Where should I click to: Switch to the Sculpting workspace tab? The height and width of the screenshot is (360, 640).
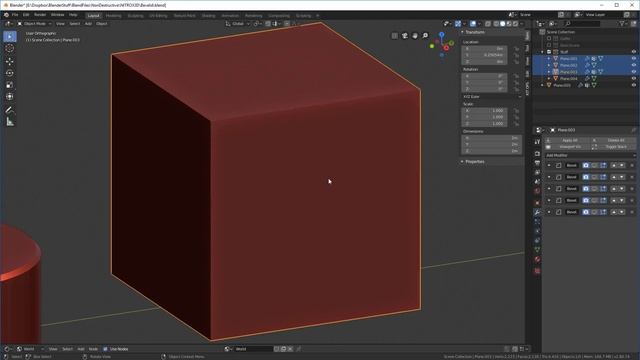tap(136, 16)
